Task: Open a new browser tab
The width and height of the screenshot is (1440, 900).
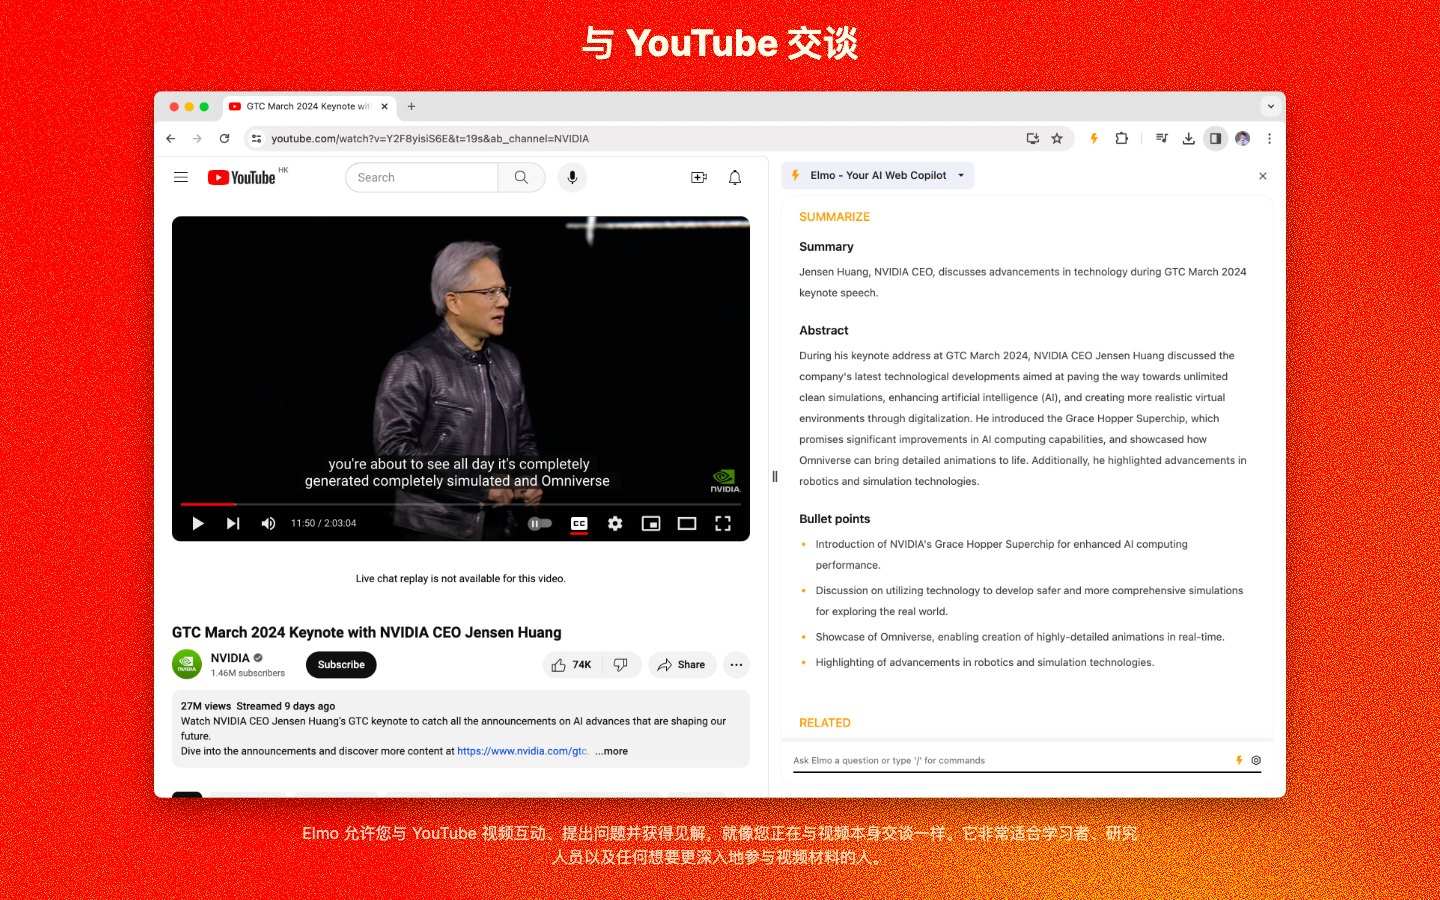Action: tap(411, 106)
